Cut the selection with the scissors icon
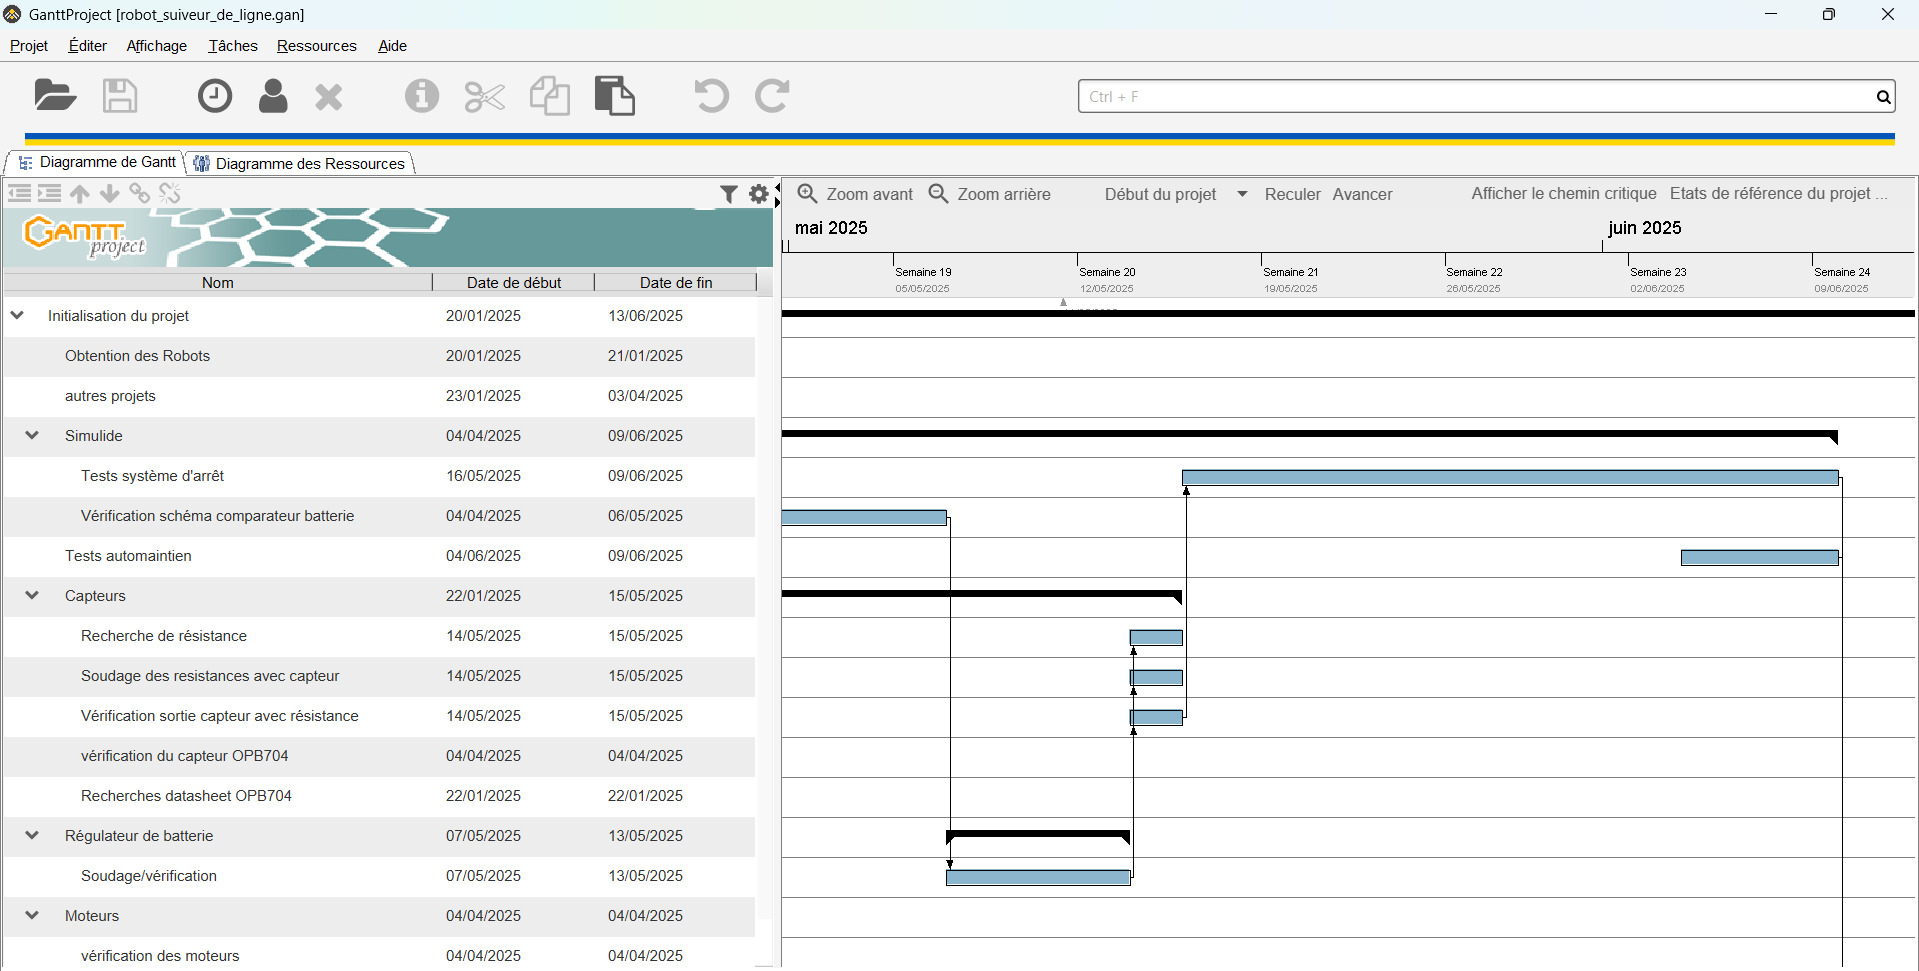The height and width of the screenshot is (971, 1919). [x=485, y=97]
